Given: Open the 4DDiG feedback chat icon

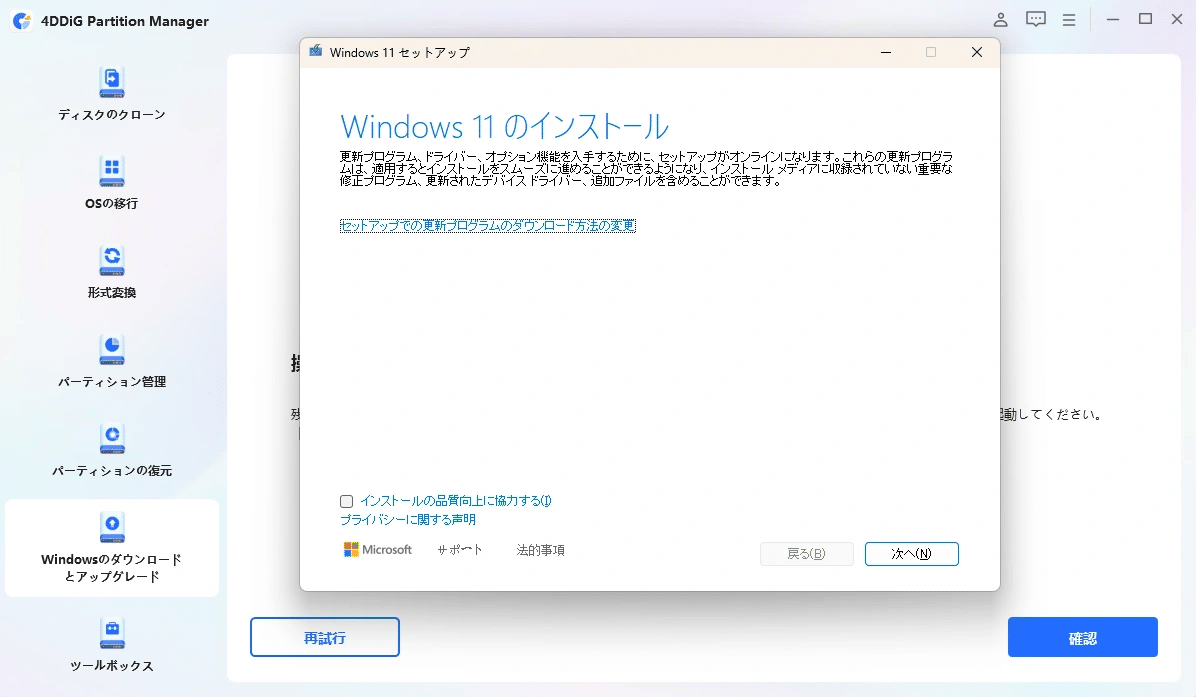Looking at the screenshot, I should [x=1036, y=20].
